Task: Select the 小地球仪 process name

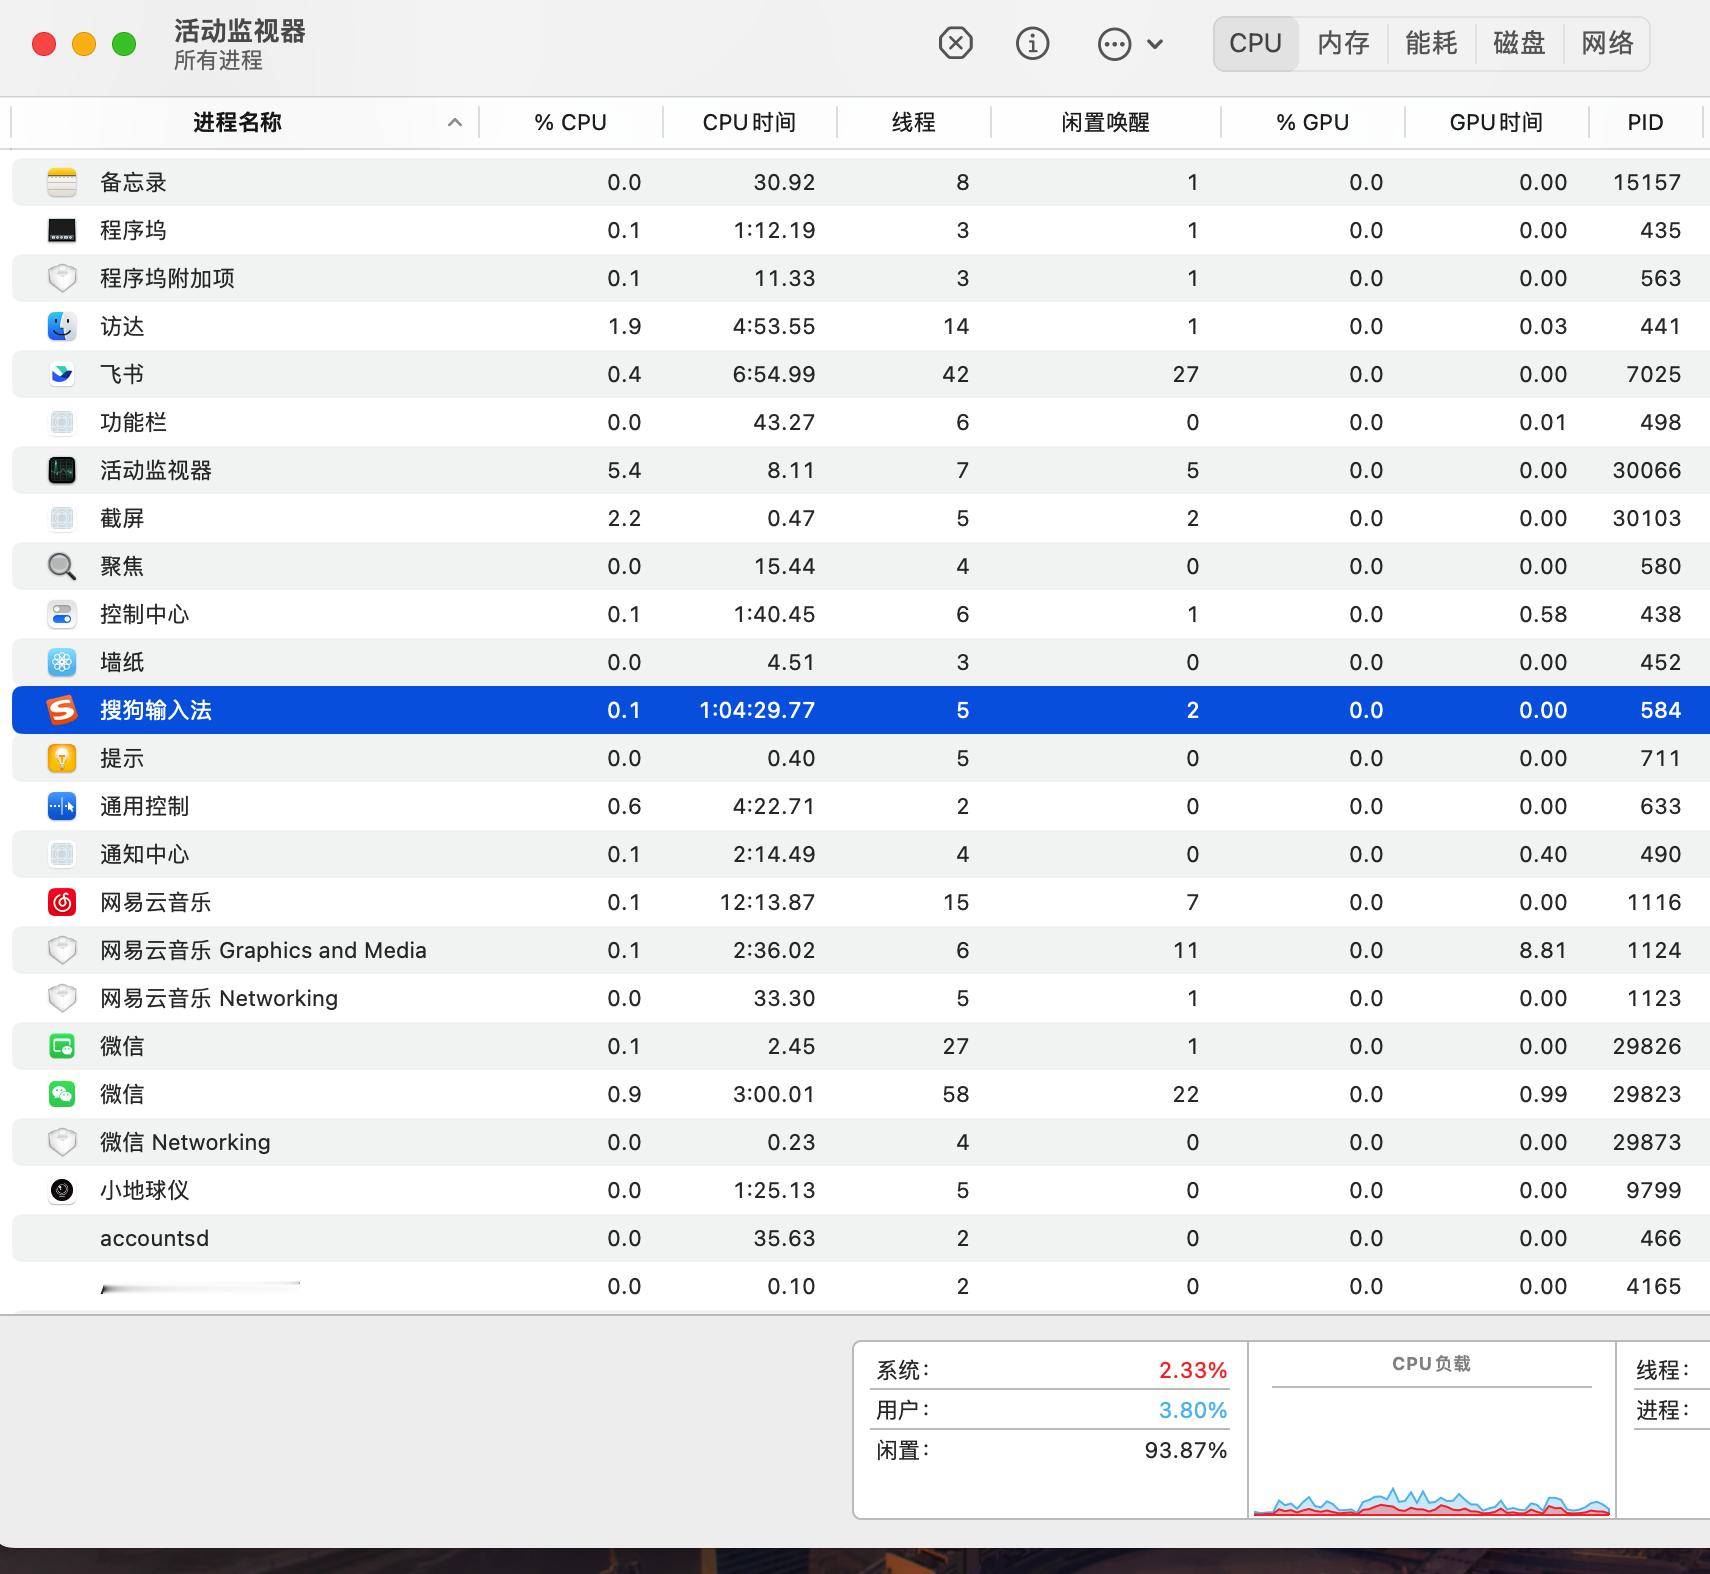Action: [x=145, y=1190]
